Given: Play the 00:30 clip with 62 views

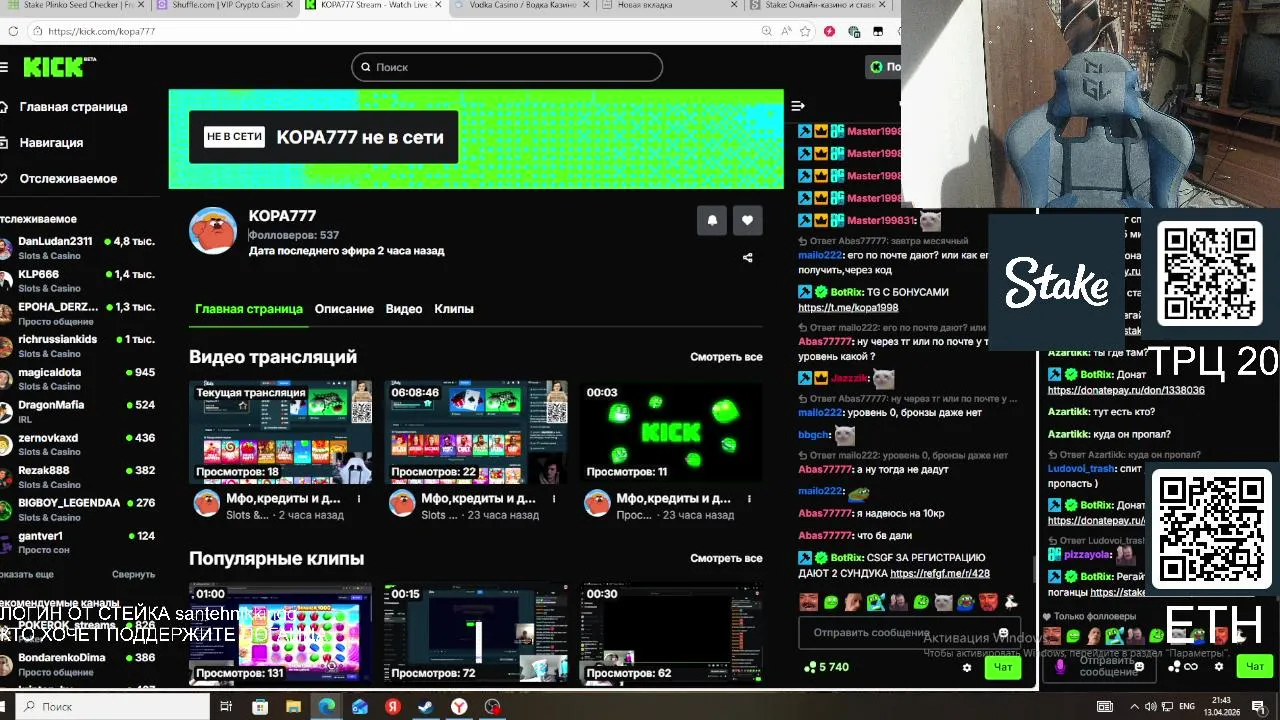Looking at the screenshot, I should [x=672, y=633].
